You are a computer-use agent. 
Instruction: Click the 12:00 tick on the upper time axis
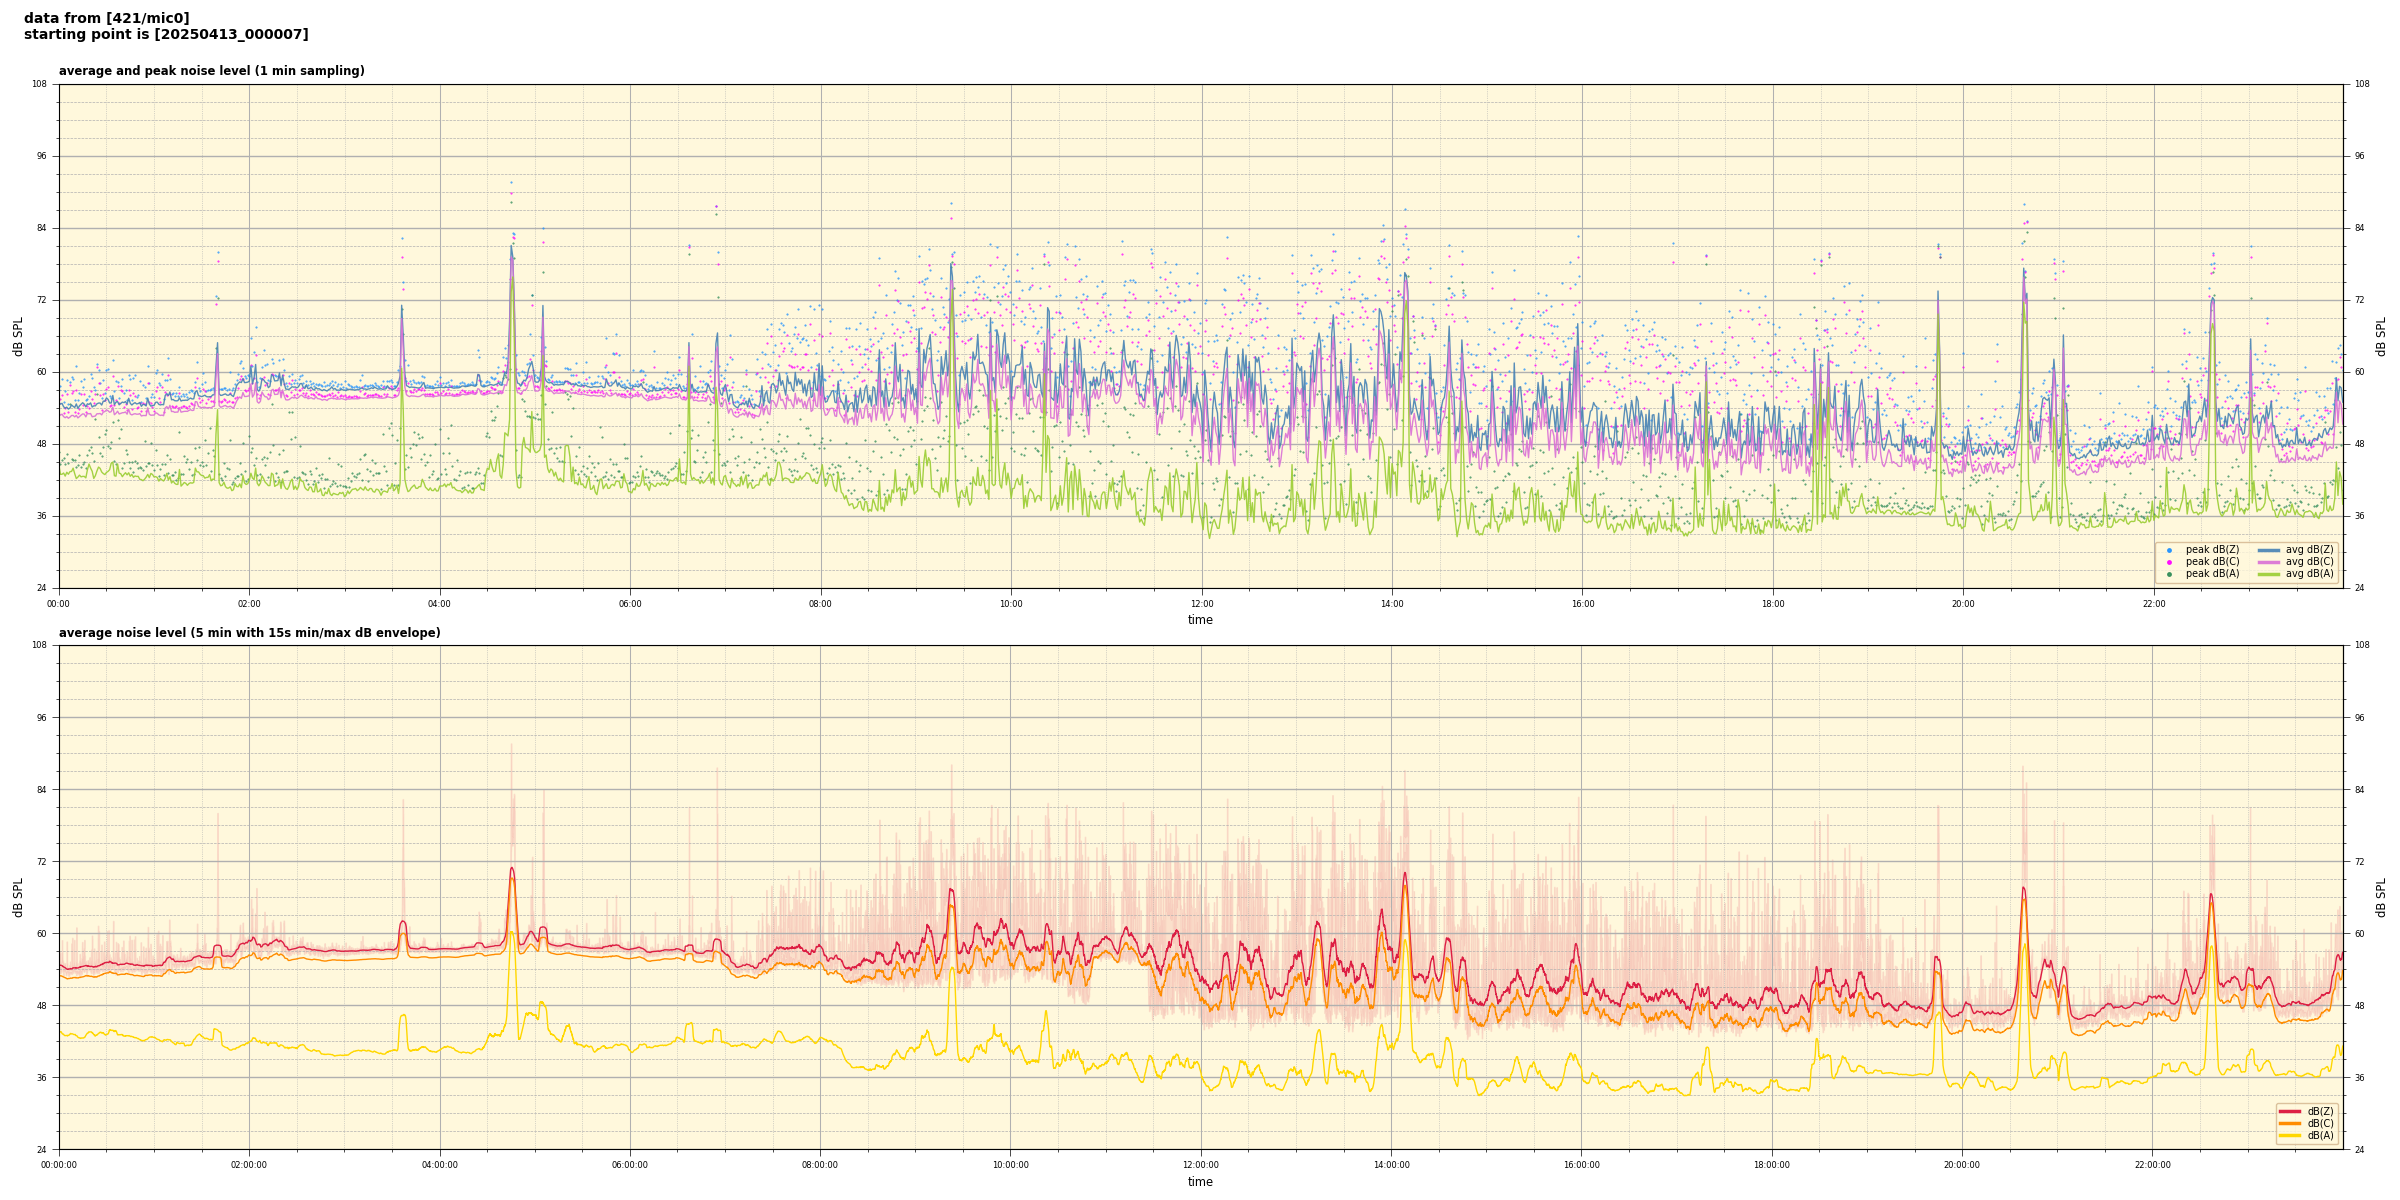click(x=1201, y=604)
